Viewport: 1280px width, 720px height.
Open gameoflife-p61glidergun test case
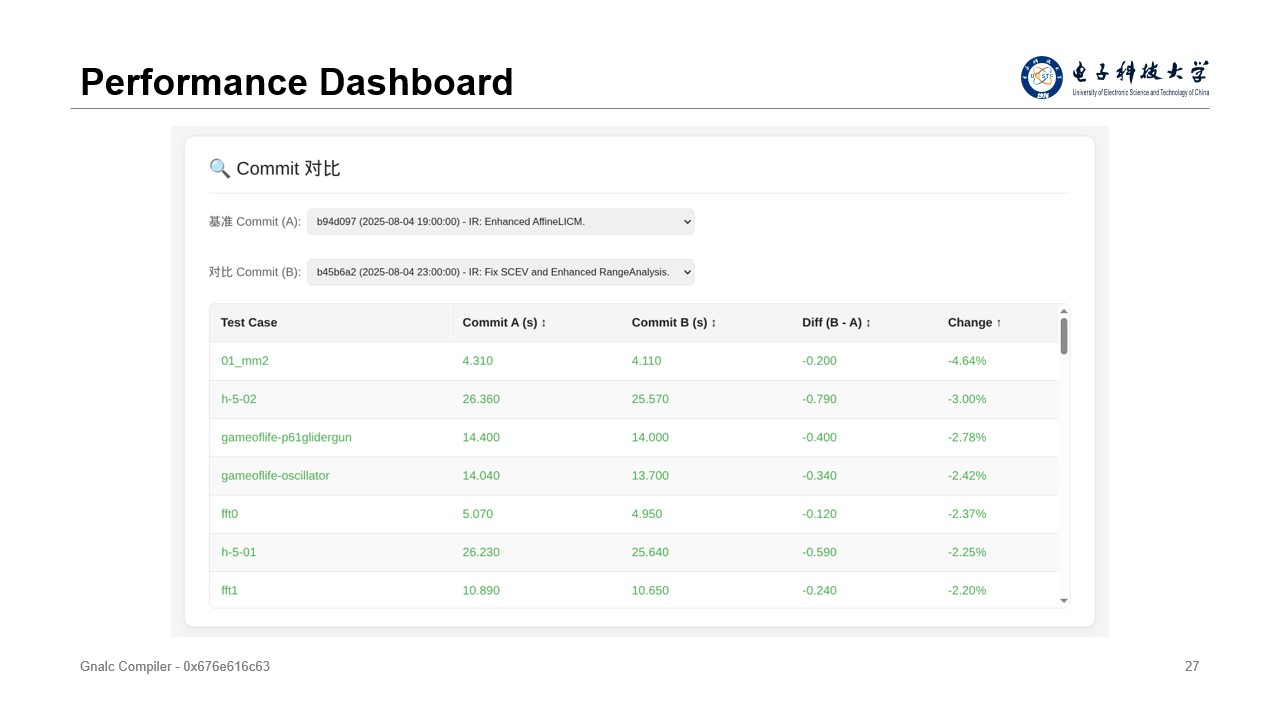click(x=286, y=438)
